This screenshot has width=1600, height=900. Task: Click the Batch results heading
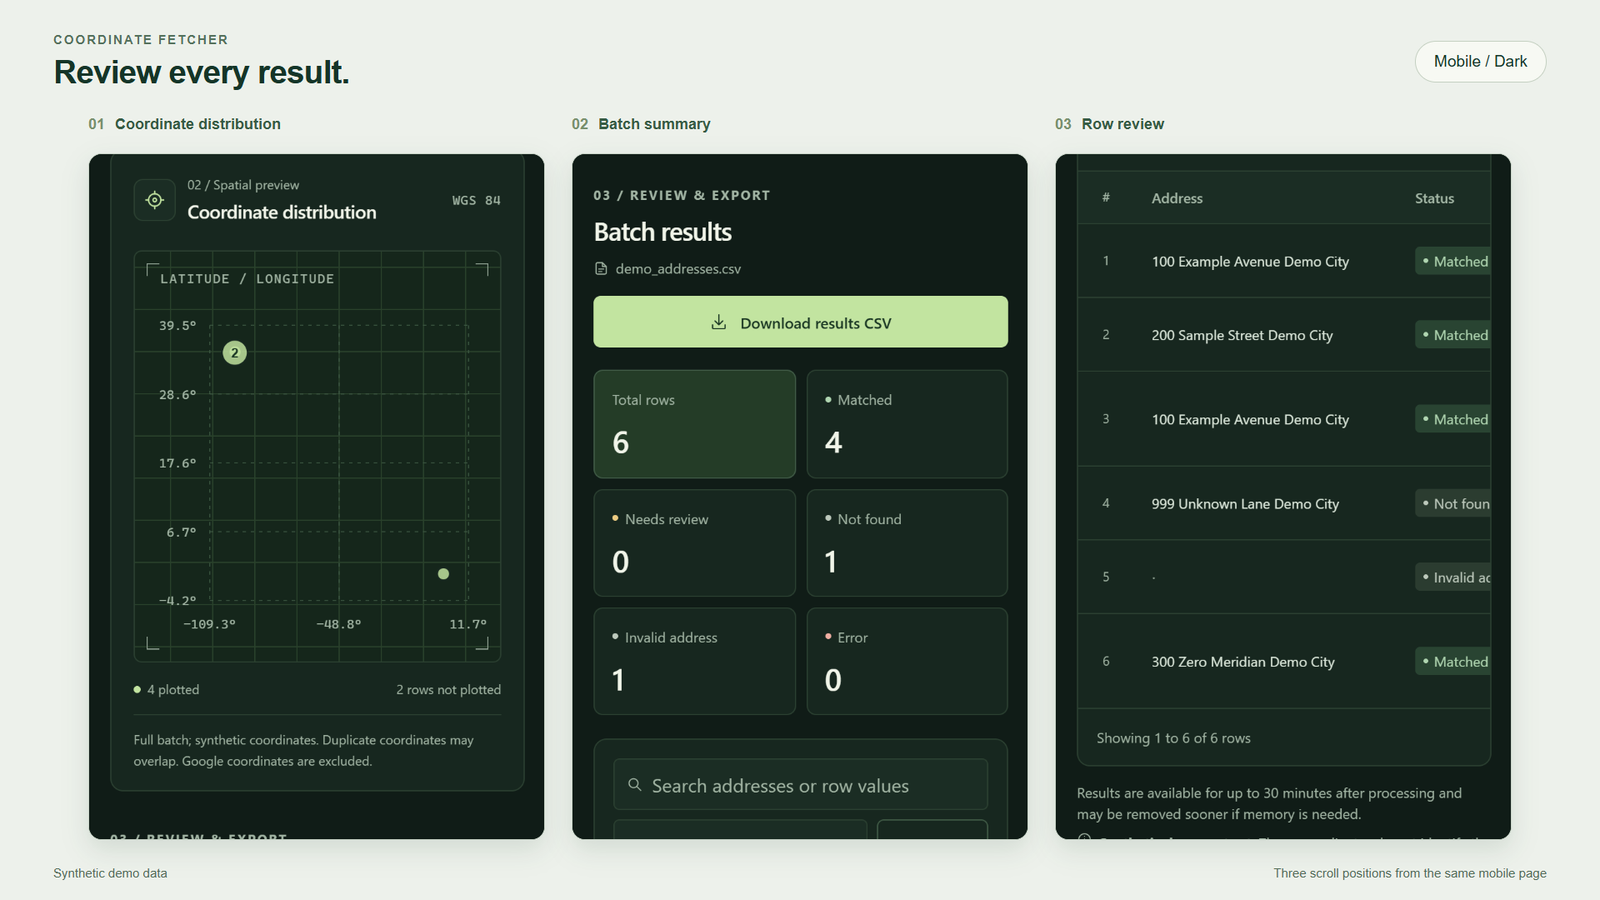pyautogui.click(x=663, y=232)
